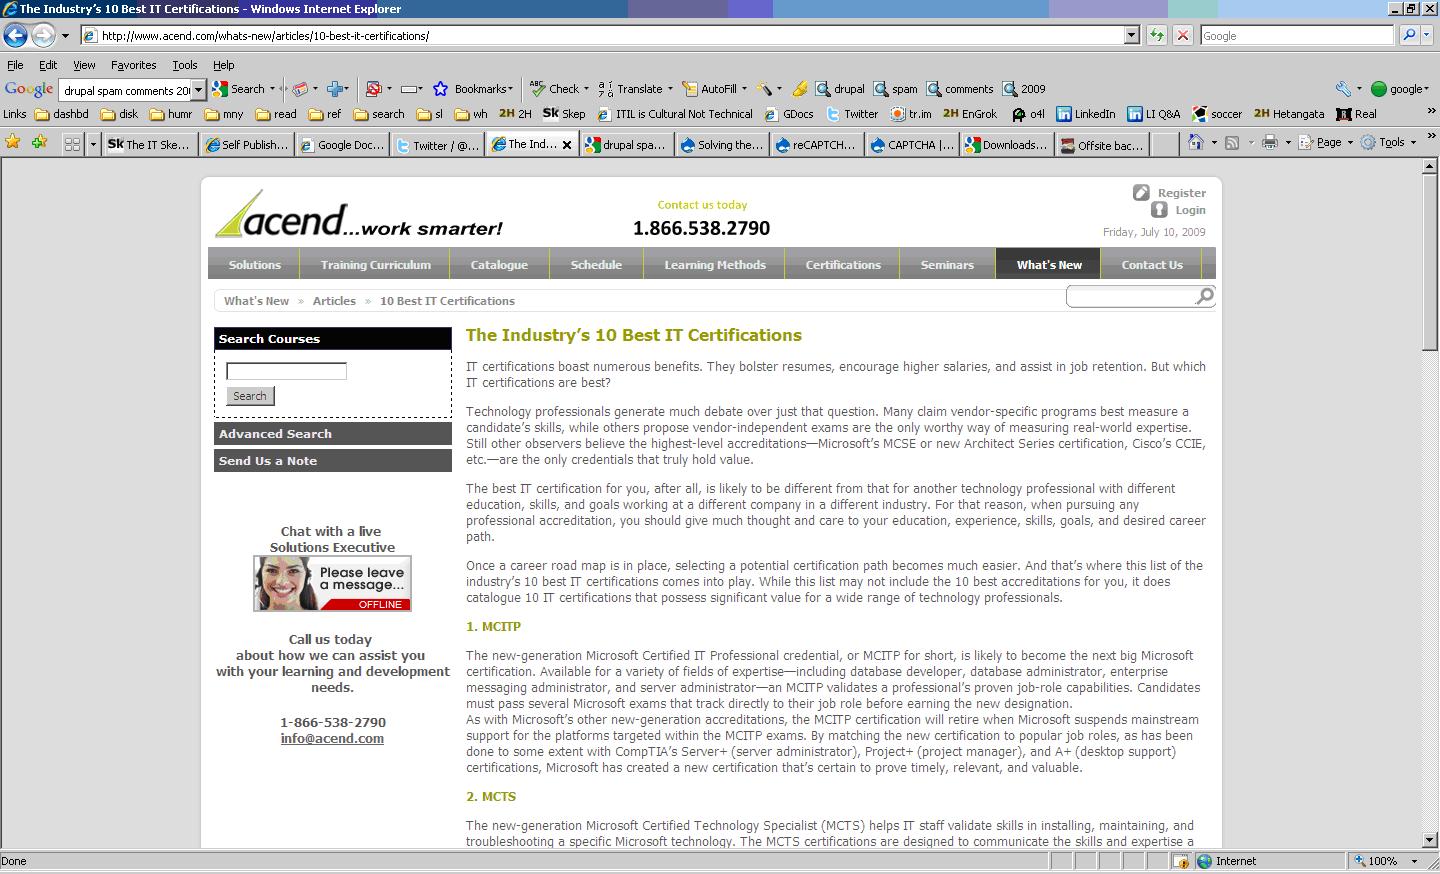Click the Search Courses text field

pos(286,371)
